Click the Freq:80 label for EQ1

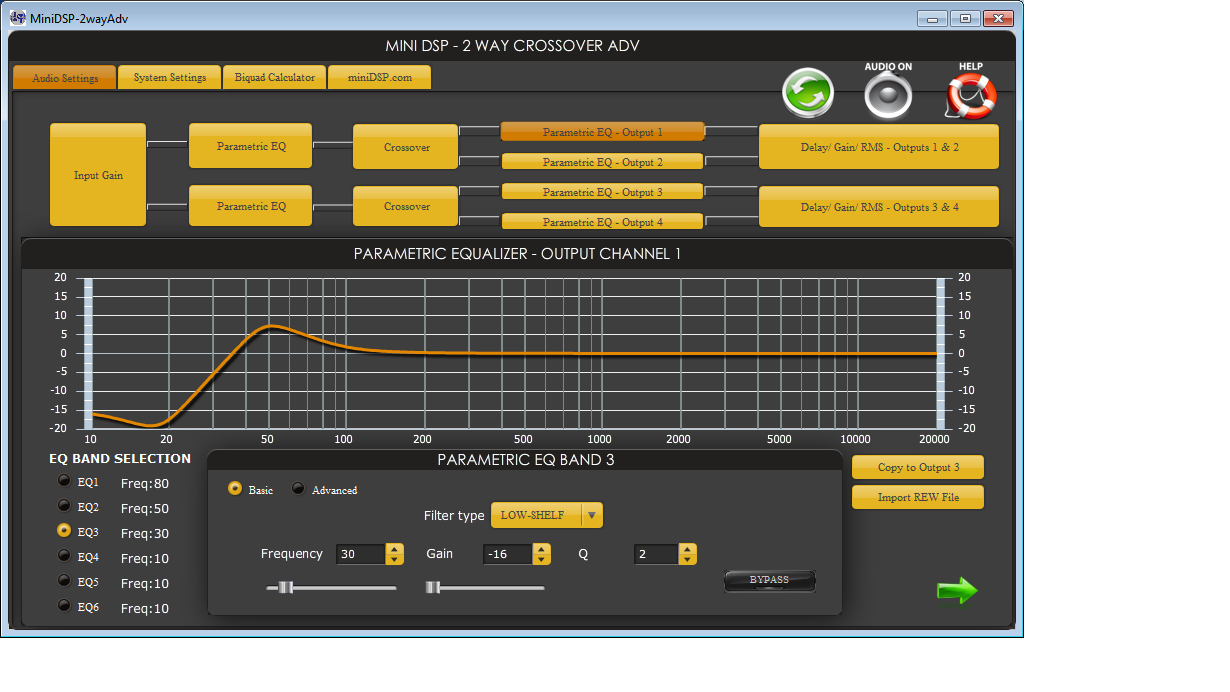pos(145,483)
